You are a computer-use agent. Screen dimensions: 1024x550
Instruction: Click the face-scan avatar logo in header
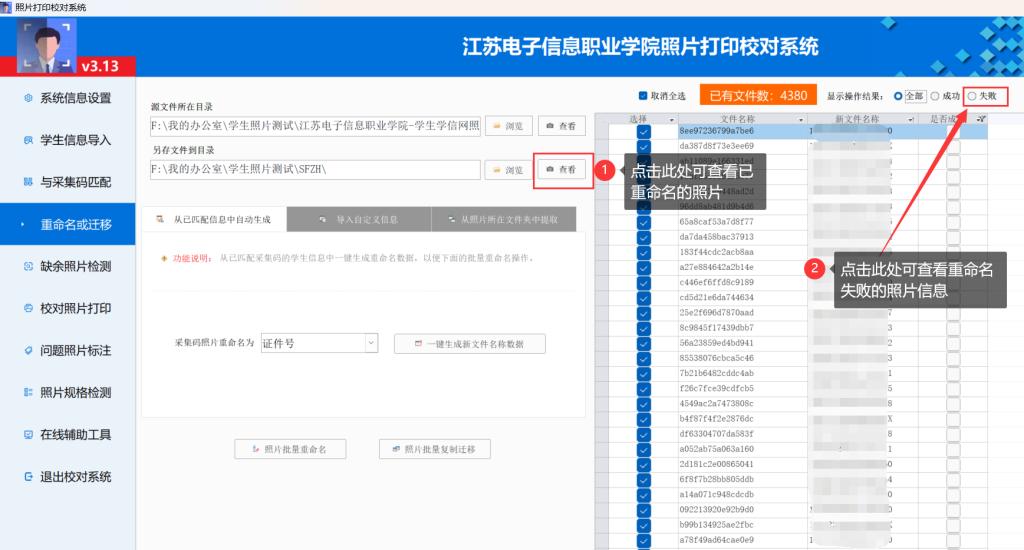tap(46, 45)
